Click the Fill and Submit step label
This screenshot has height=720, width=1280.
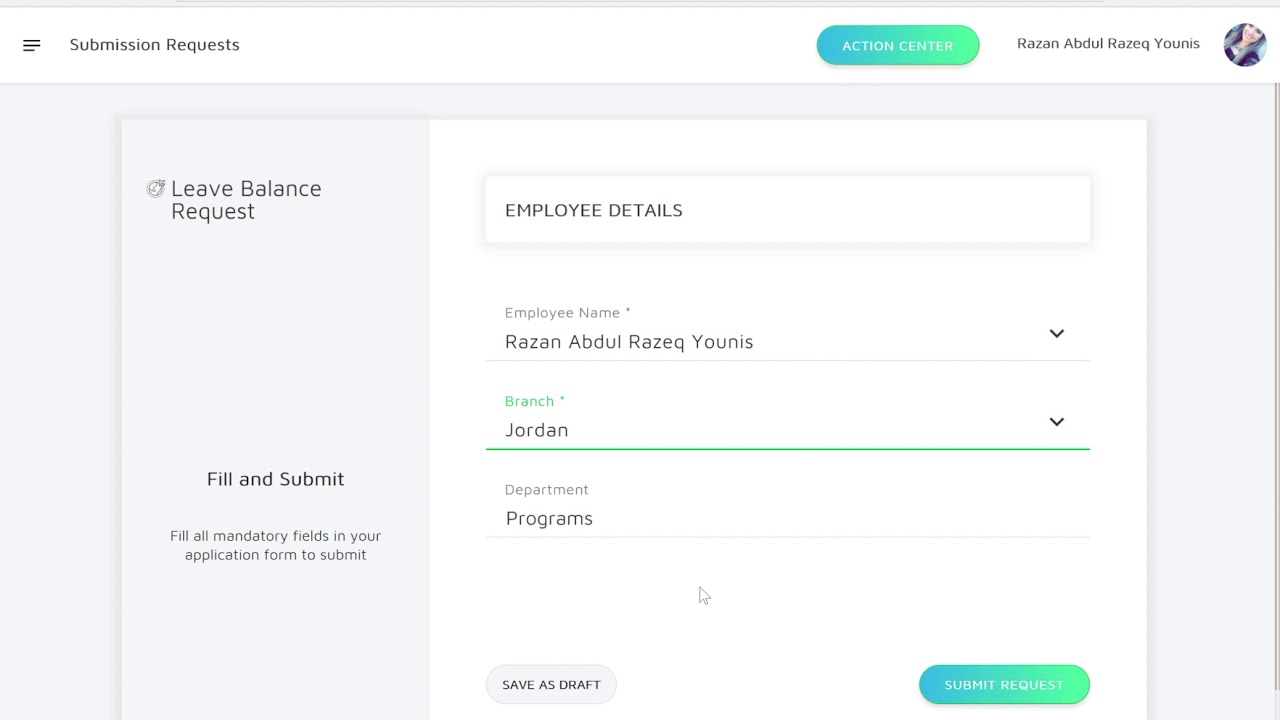(x=275, y=479)
